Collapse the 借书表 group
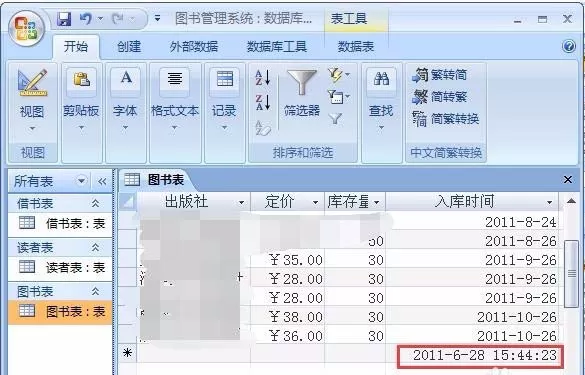Viewport: 585px width, 375px height. (96, 203)
